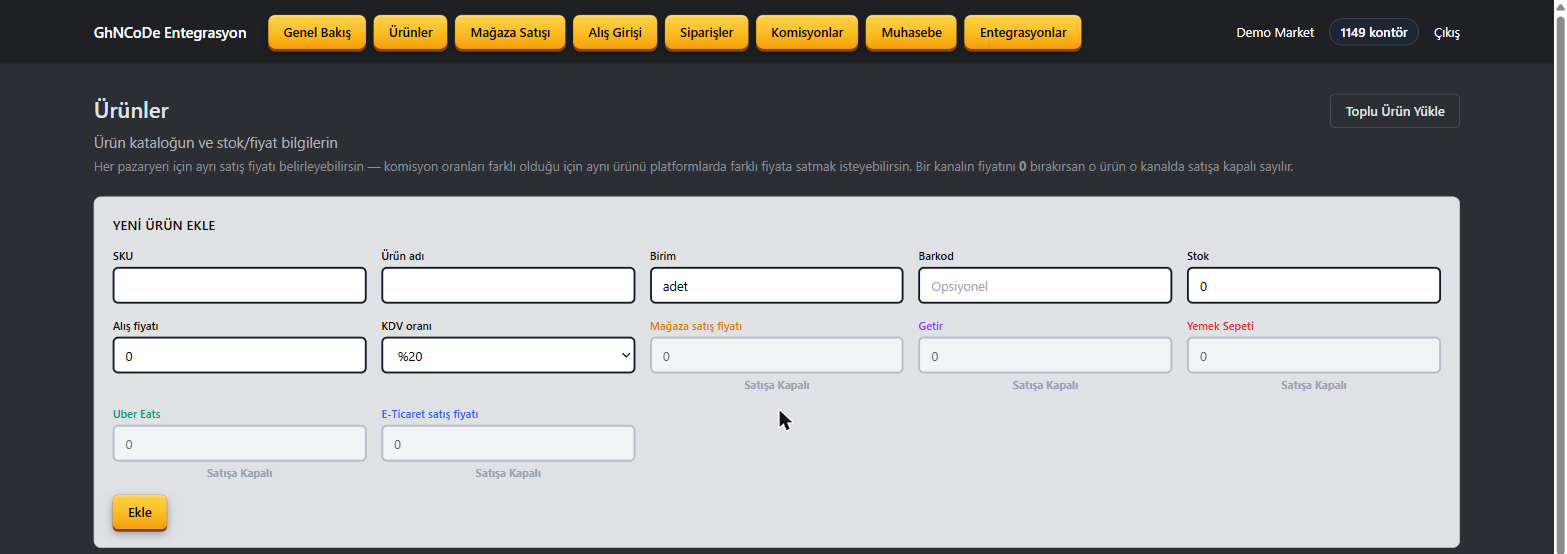Click the Ürünler page heading
The height and width of the screenshot is (554, 1567).
131,110
